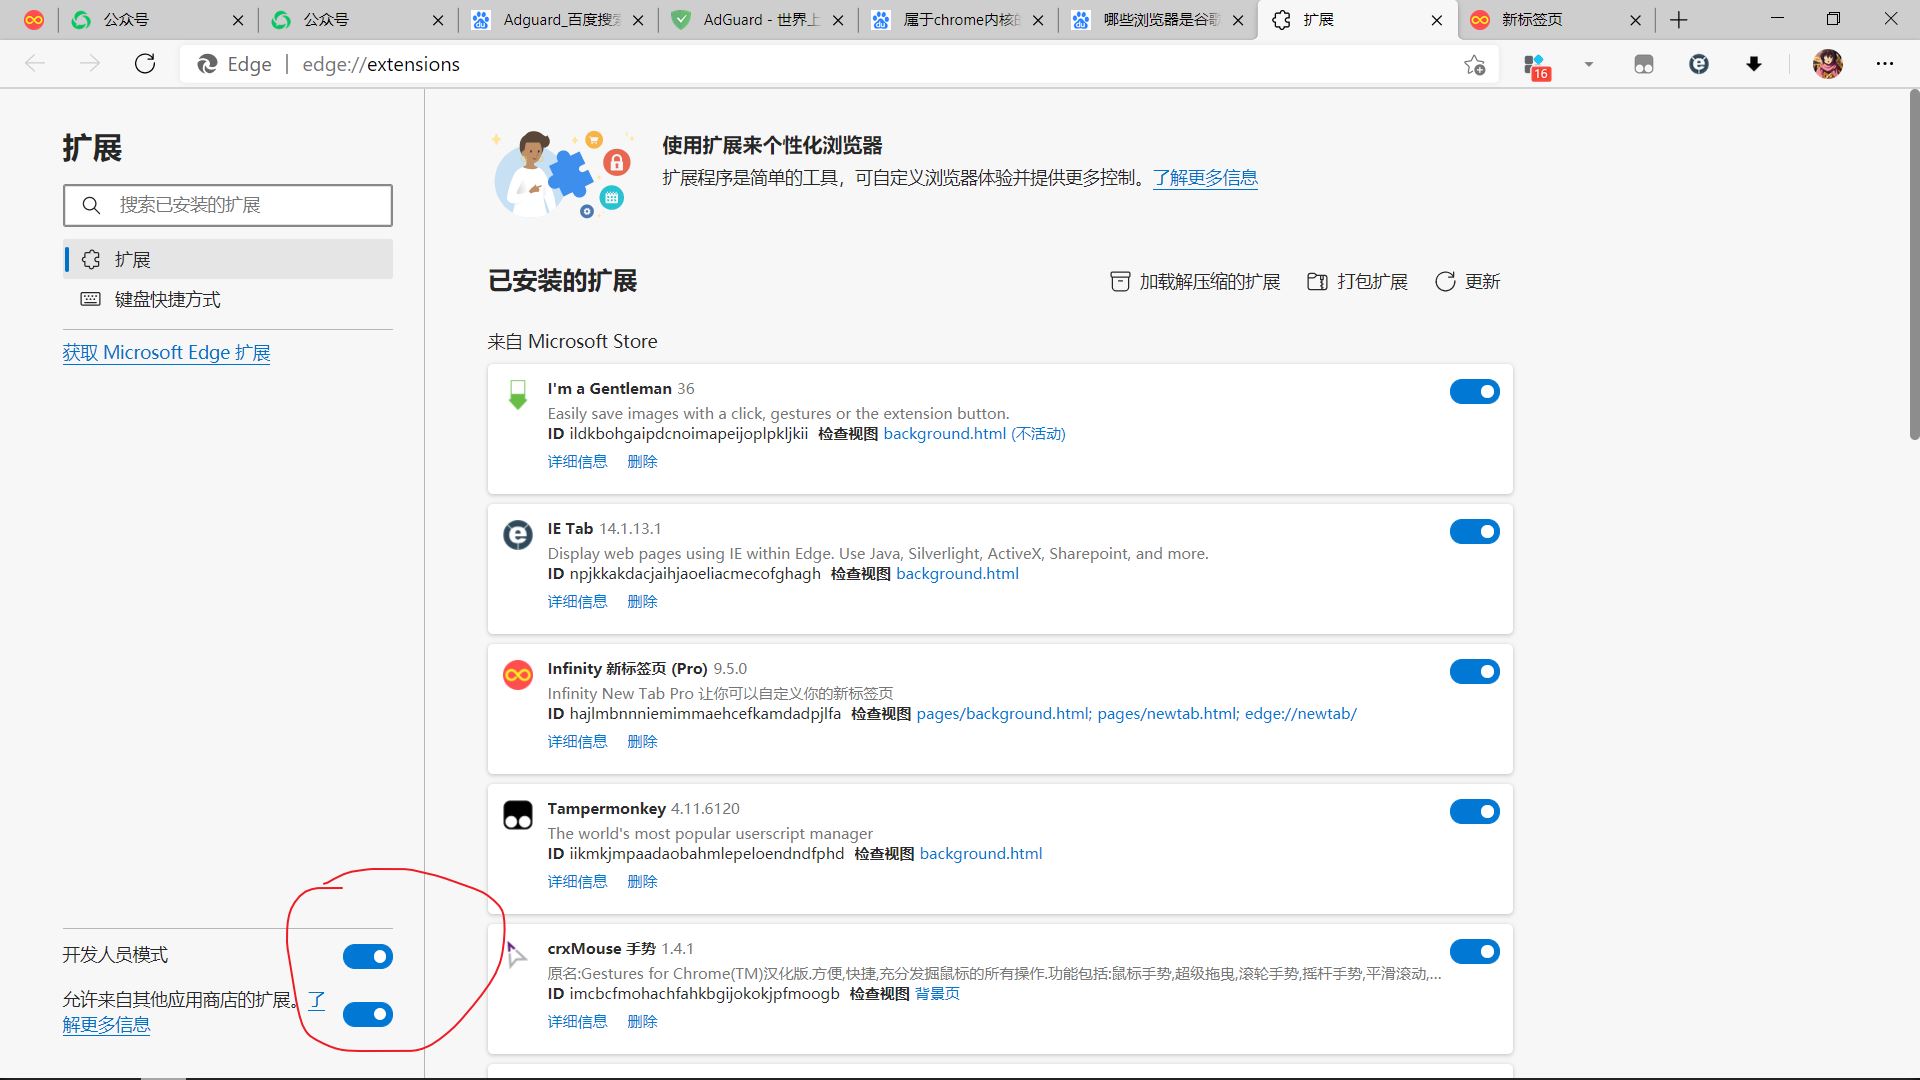
Task: Open the Collections icon in the toolbar
Action: (x=1643, y=63)
